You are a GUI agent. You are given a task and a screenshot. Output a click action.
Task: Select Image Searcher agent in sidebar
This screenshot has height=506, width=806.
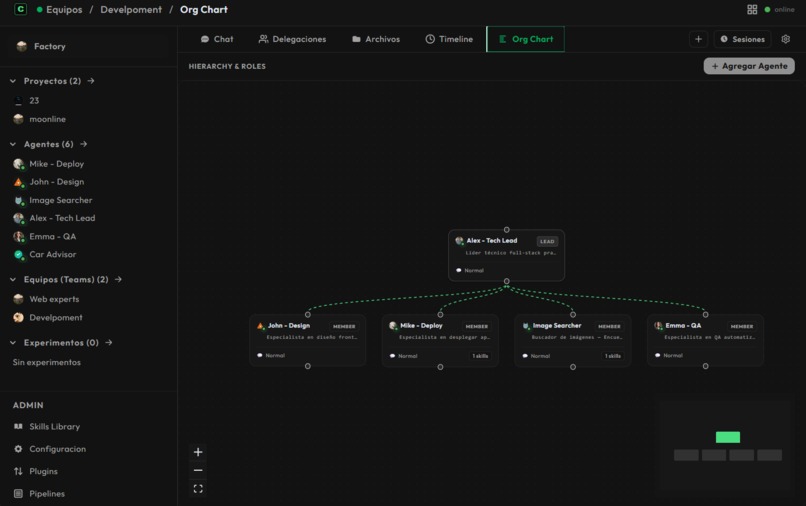coord(61,200)
